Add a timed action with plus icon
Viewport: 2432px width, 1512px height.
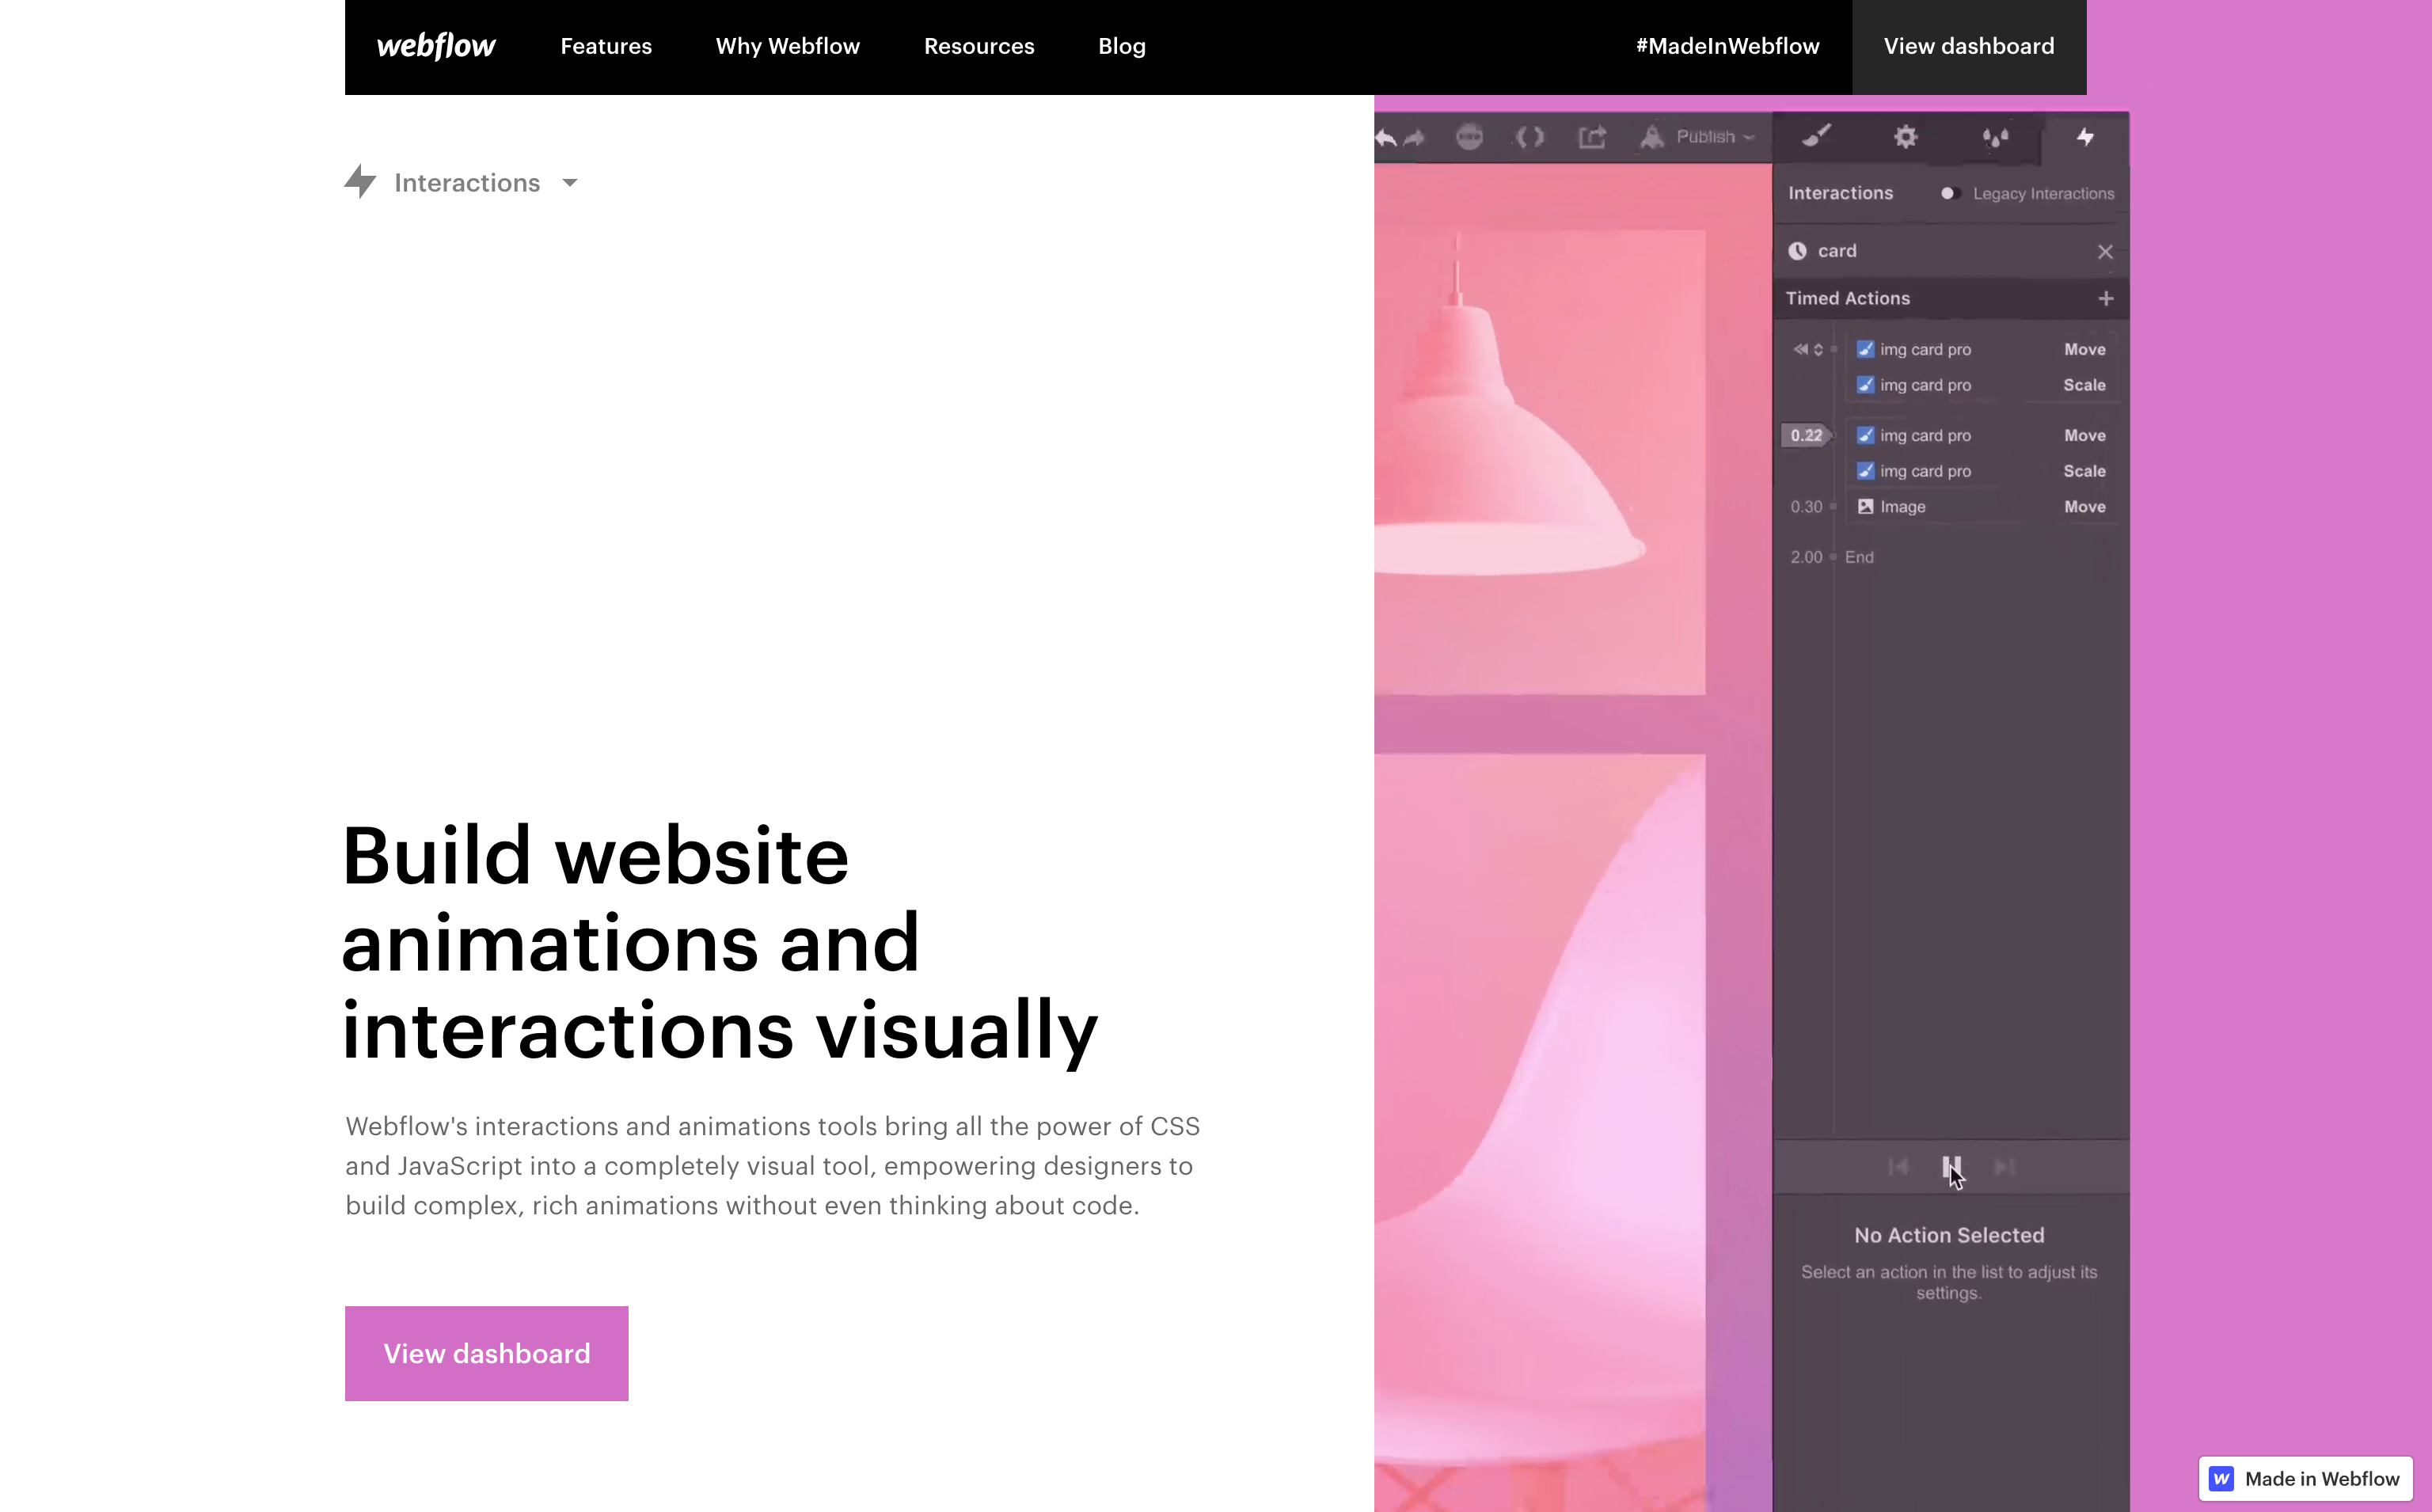(x=2106, y=299)
